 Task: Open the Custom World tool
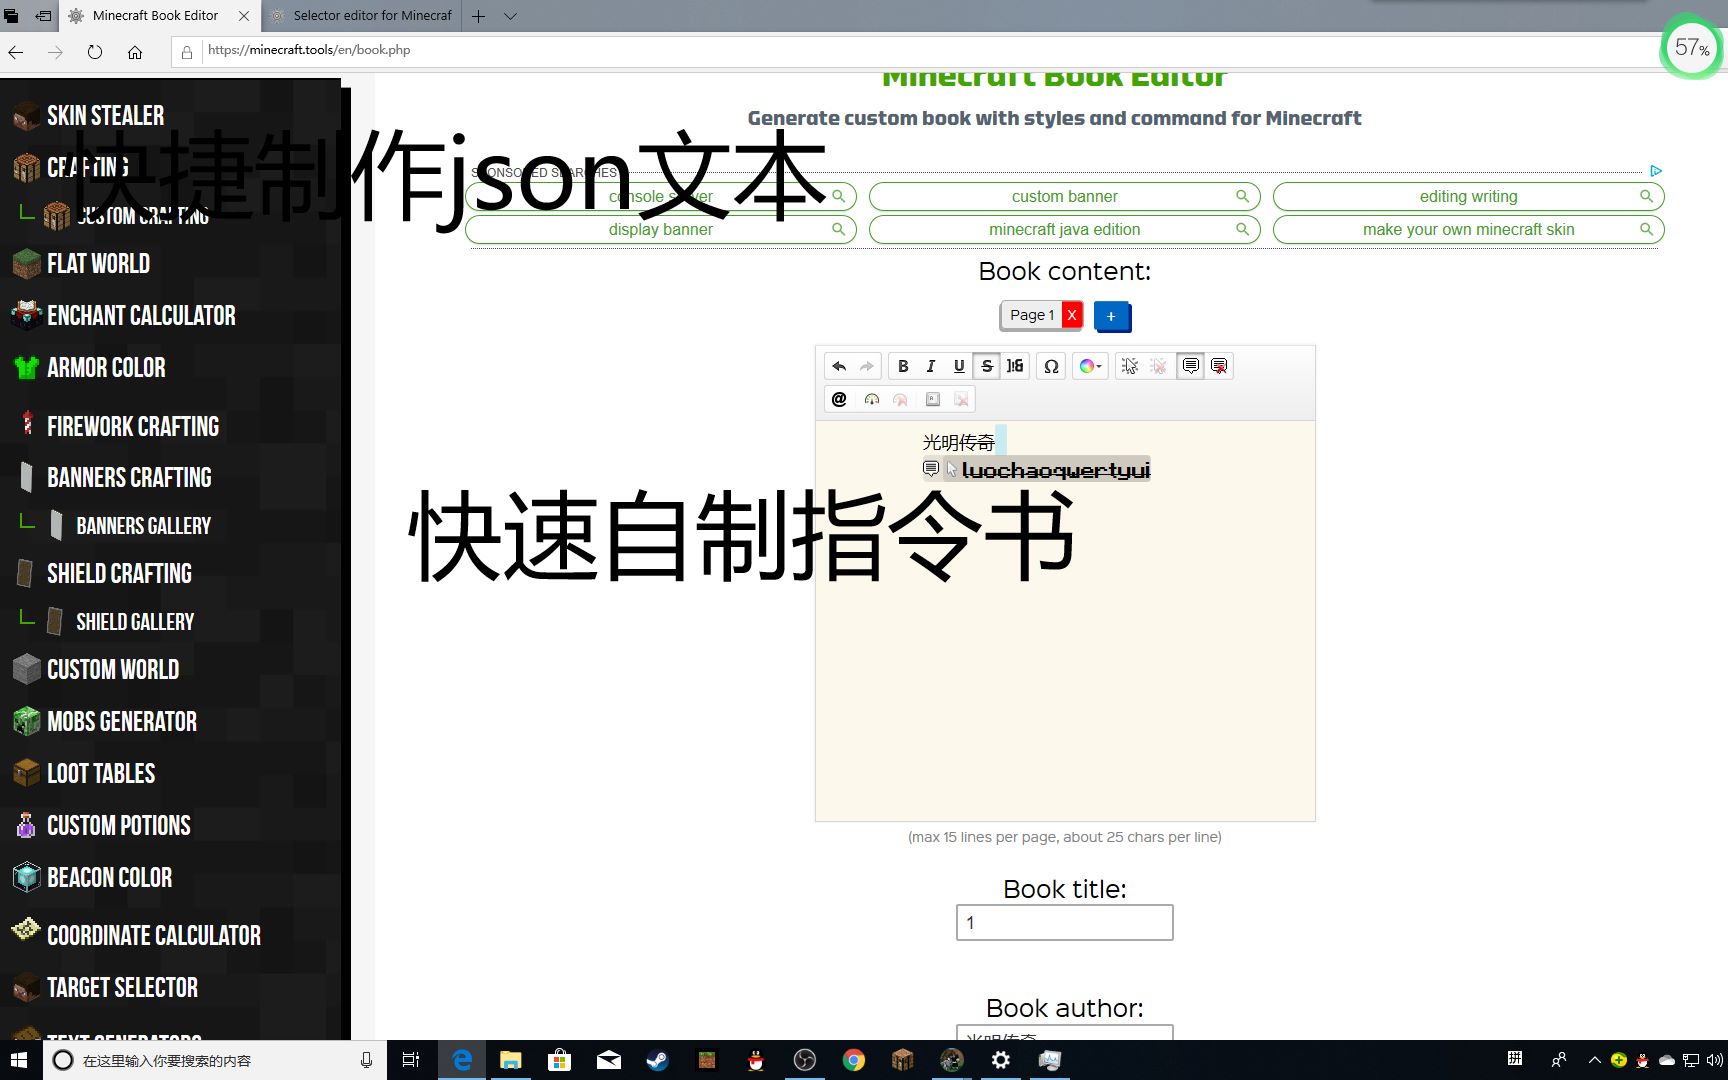click(113, 670)
